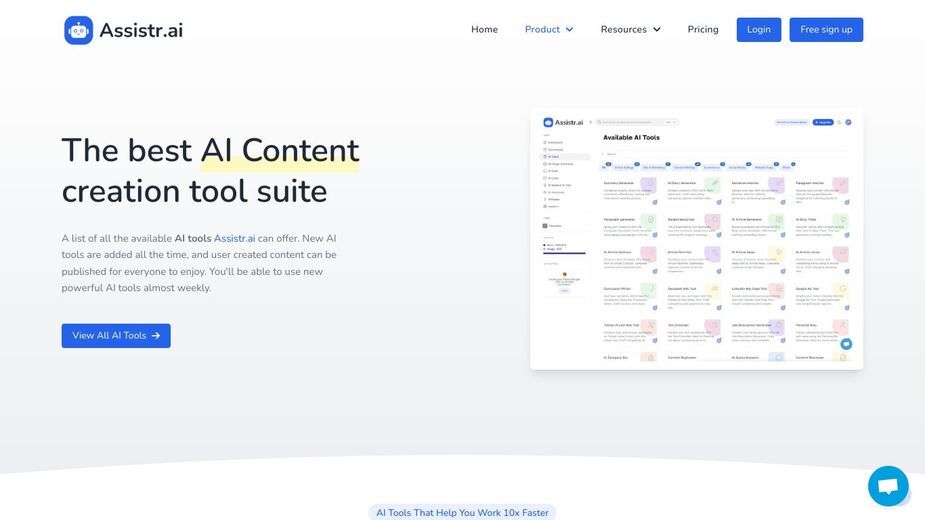The image size is (925, 520).
Task: Go to the Home page
Action: click(484, 30)
